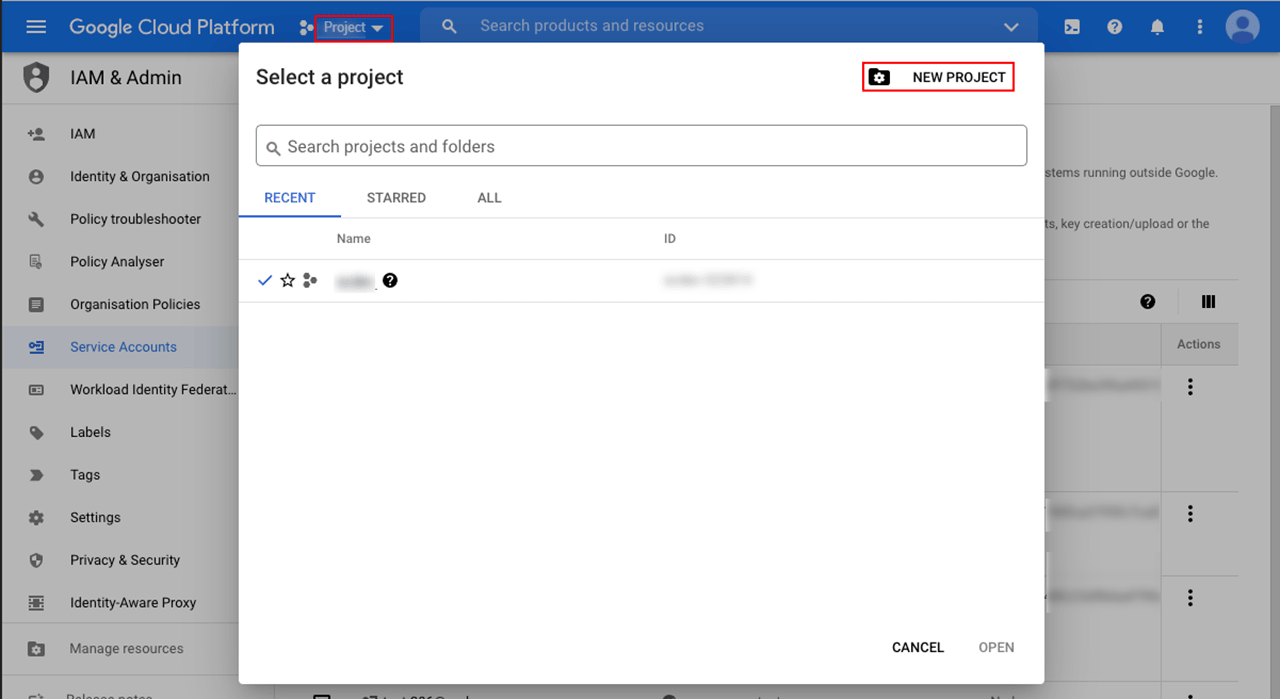The image size is (1280, 699).
Task: Switch to the RECENT tab
Action: click(290, 198)
